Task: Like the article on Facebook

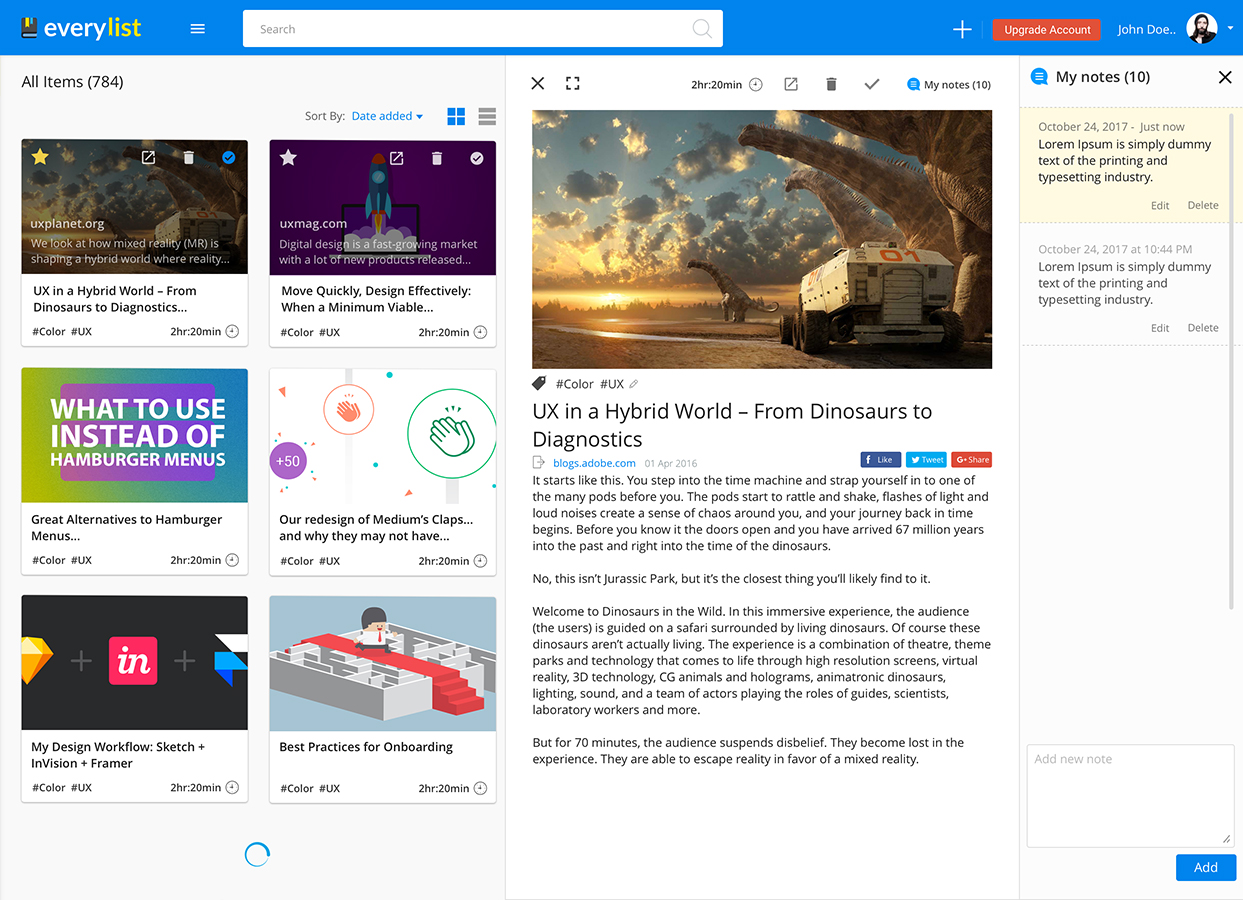Action: coord(881,460)
